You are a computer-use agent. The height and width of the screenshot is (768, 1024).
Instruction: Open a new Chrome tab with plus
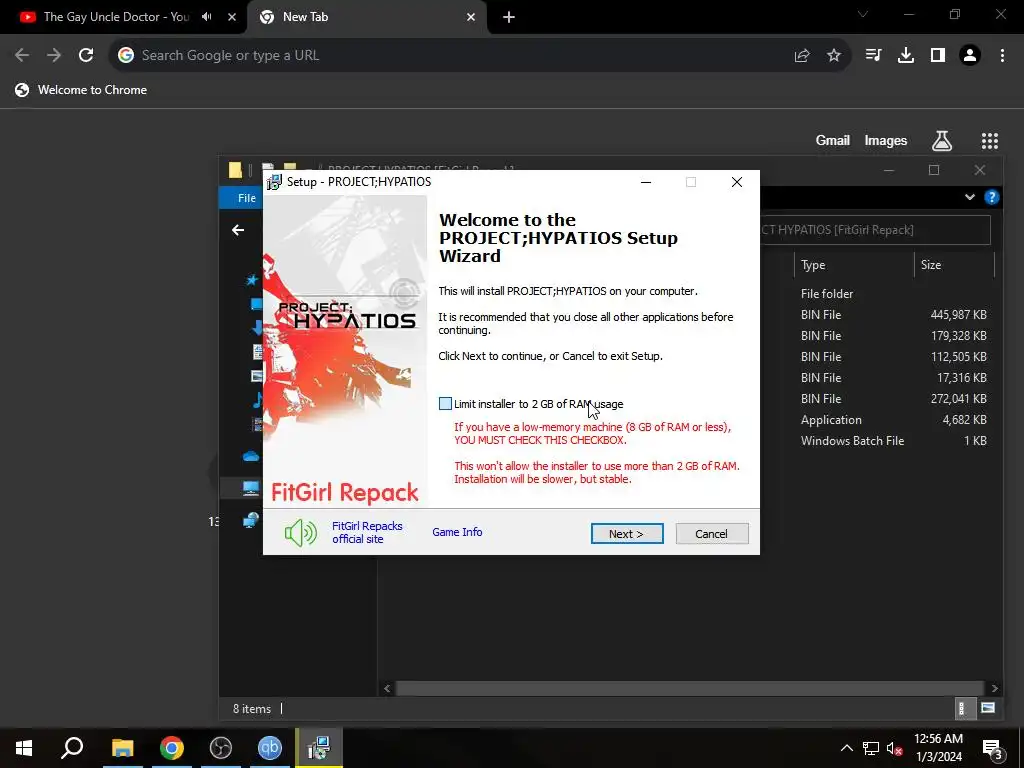(x=509, y=17)
